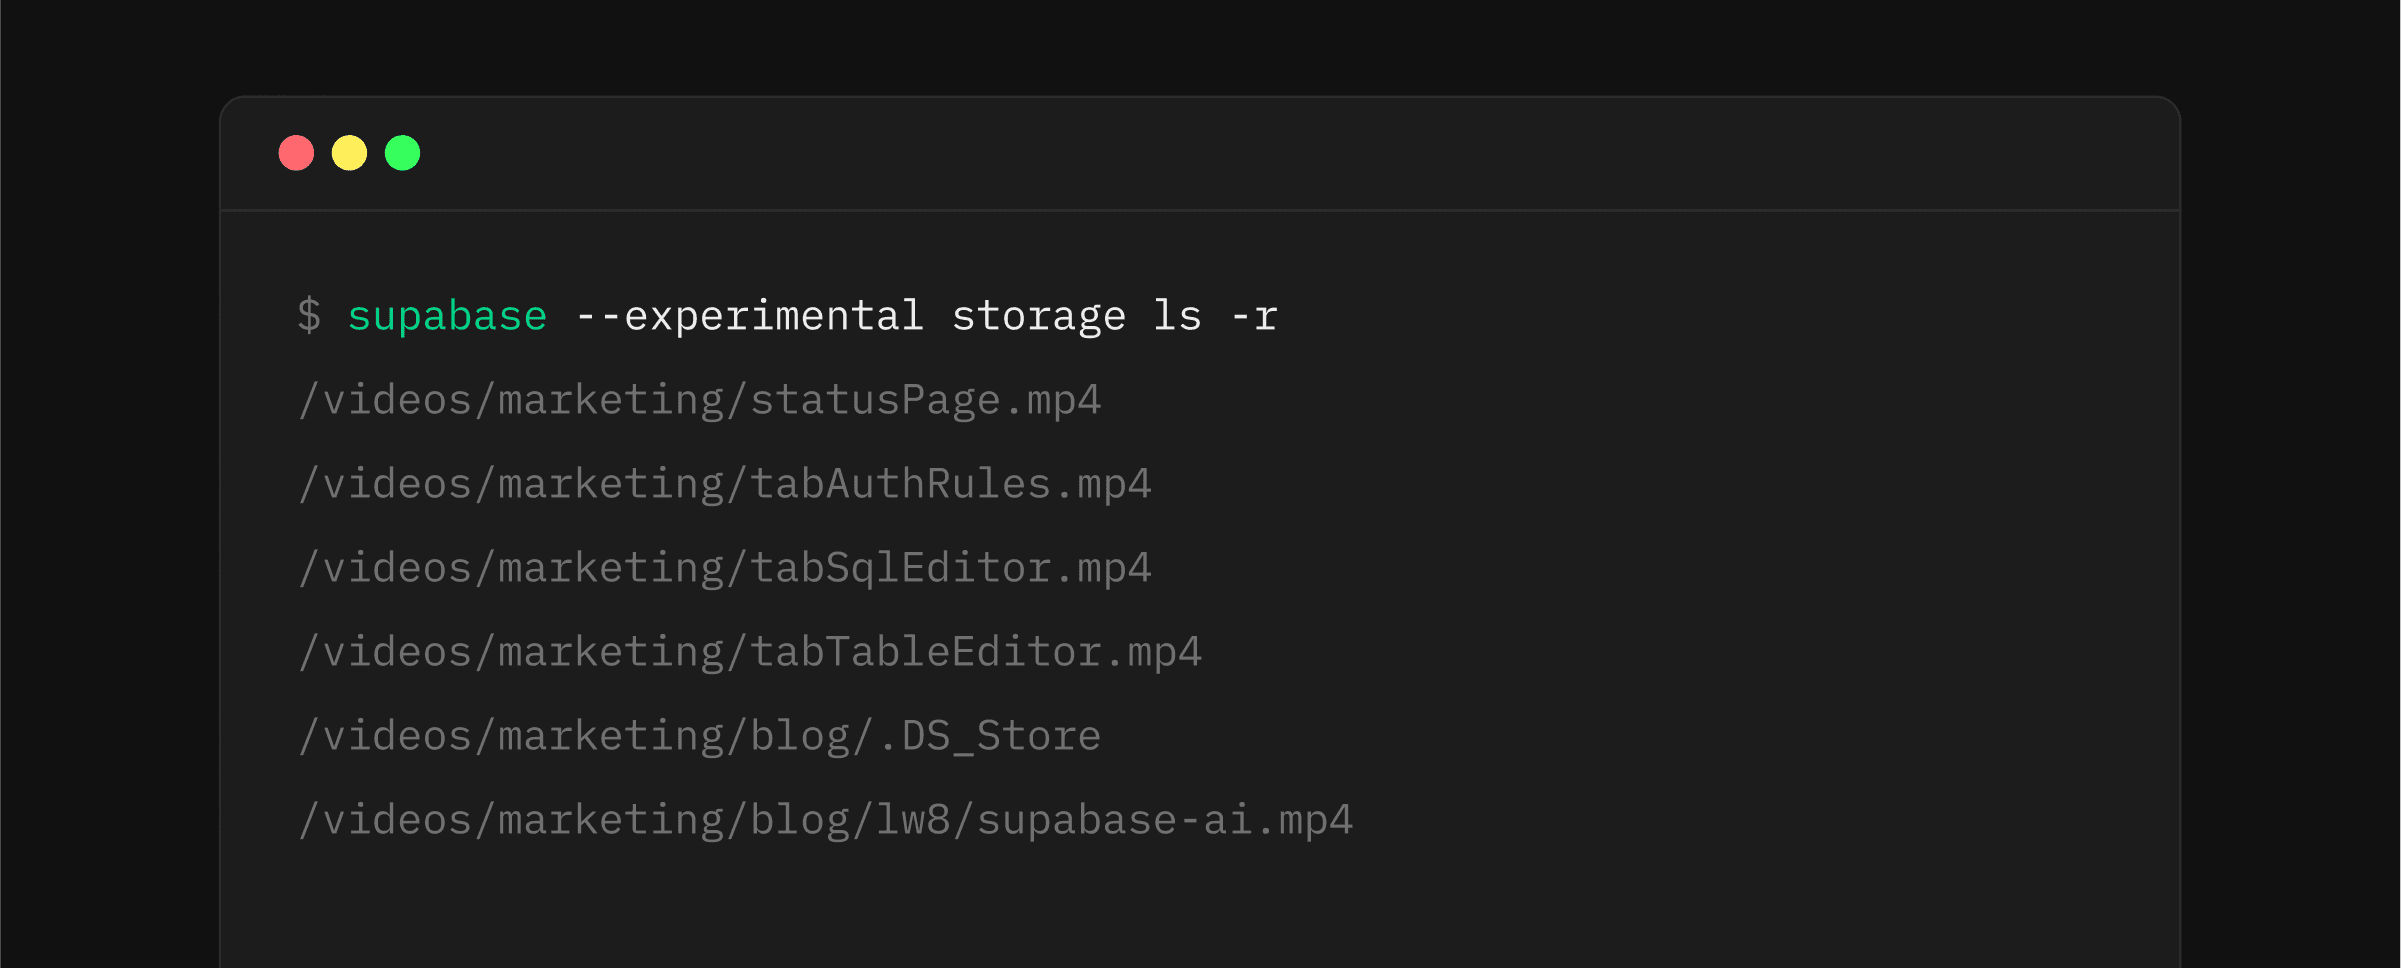Click /videos in the statusPage.mp4 path
This screenshot has height=968, width=2401.
tap(385, 401)
